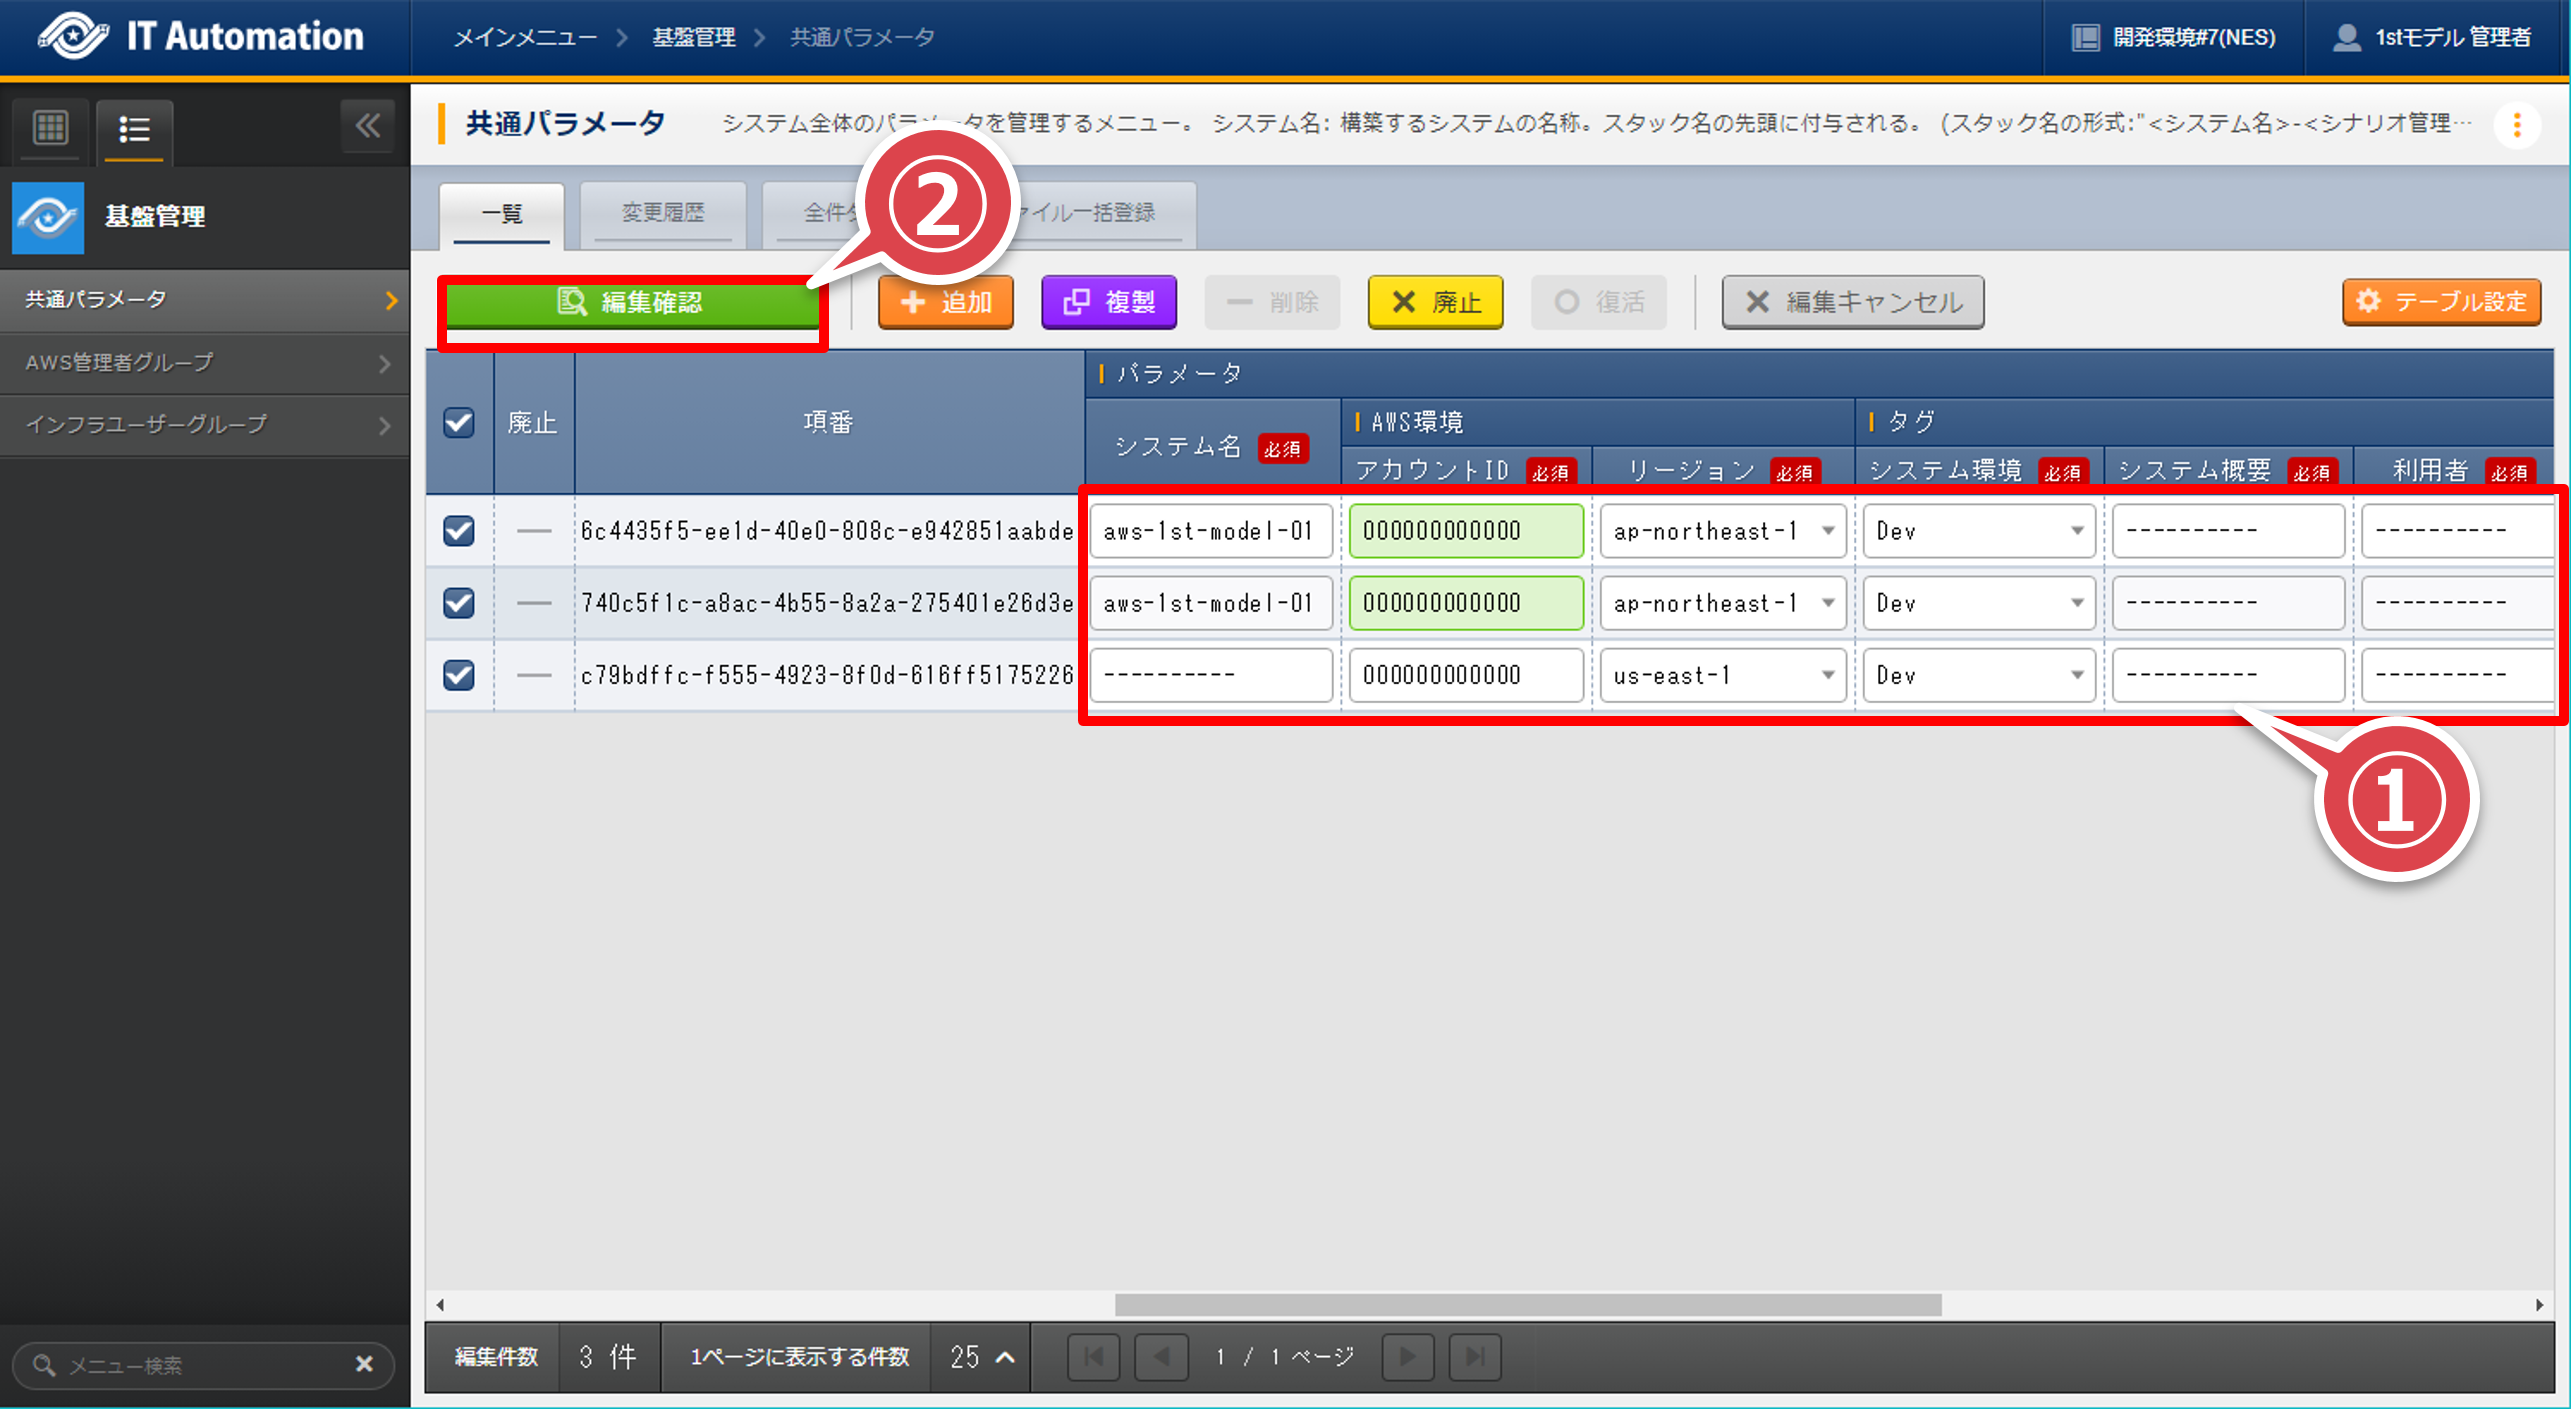Uncheck first row checkbox 6c4435f5
This screenshot has height=1409, width=2571.
(x=459, y=531)
